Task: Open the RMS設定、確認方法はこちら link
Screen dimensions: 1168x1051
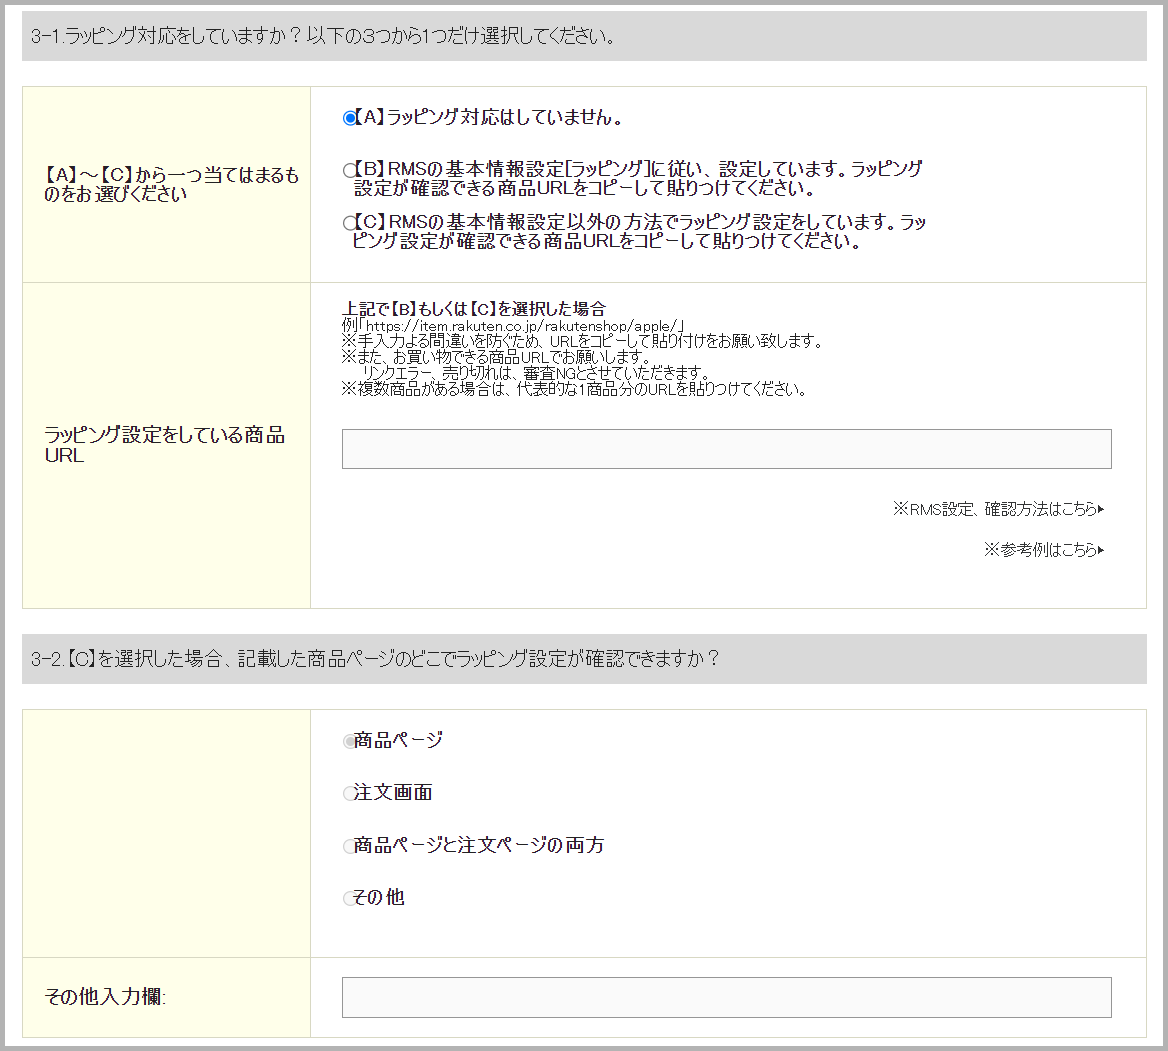Action: [998, 509]
